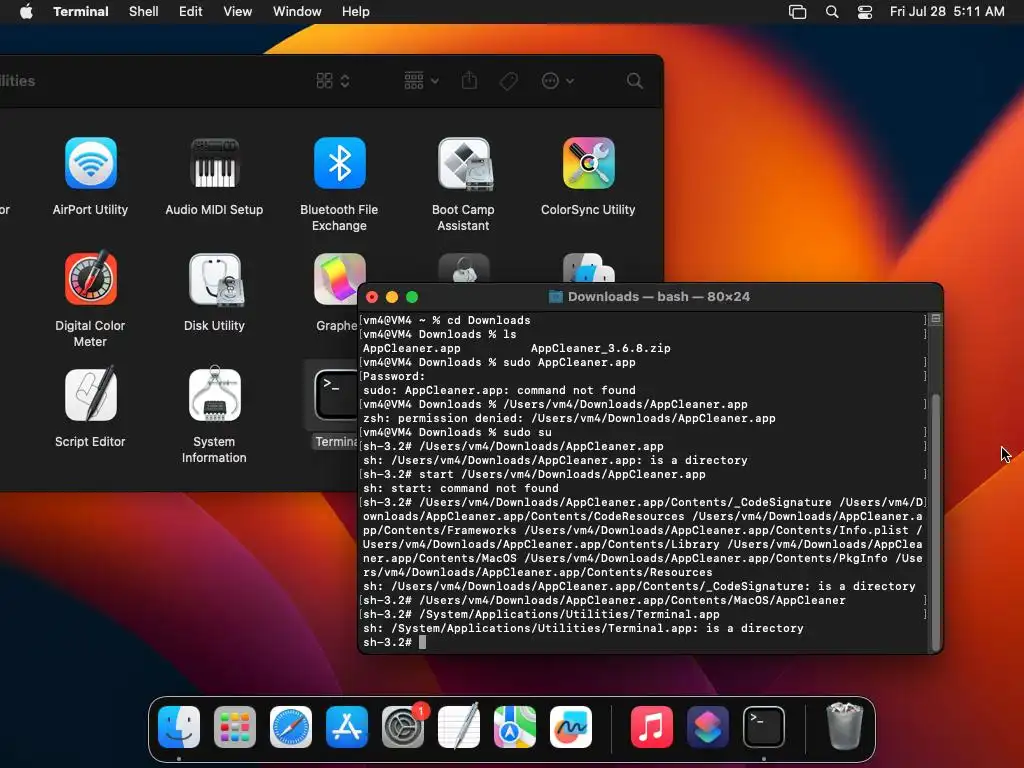Open Control Center in menu bar
Image resolution: width=1024 pixels, height=768 pixels.
tap(865, 12)
